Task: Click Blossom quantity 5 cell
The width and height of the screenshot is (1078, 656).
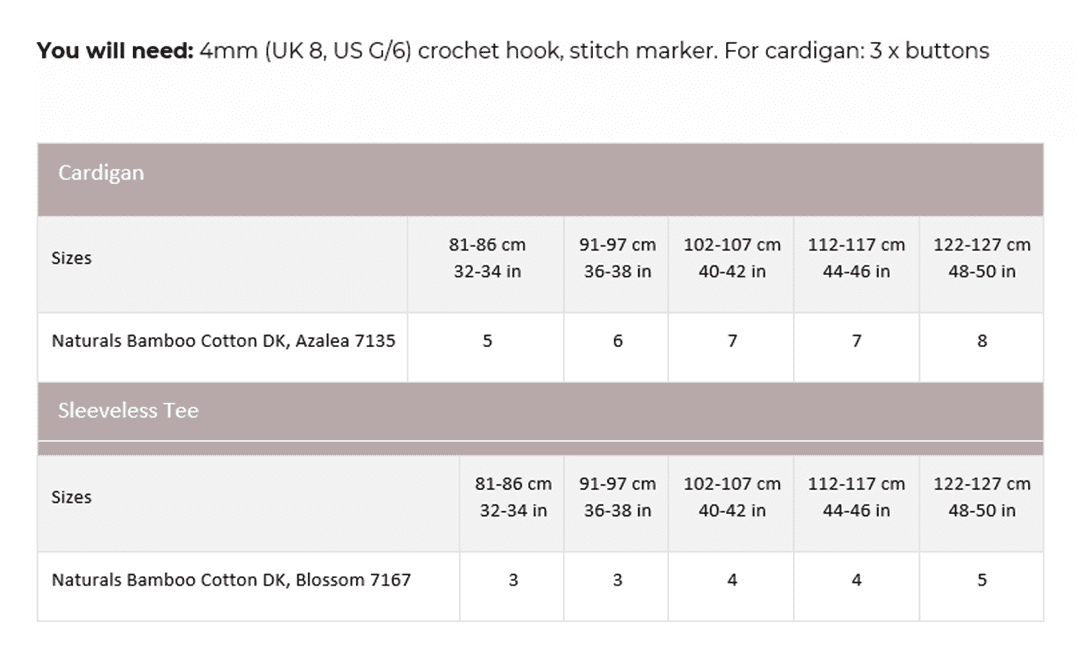Action: tap(981, 580)
